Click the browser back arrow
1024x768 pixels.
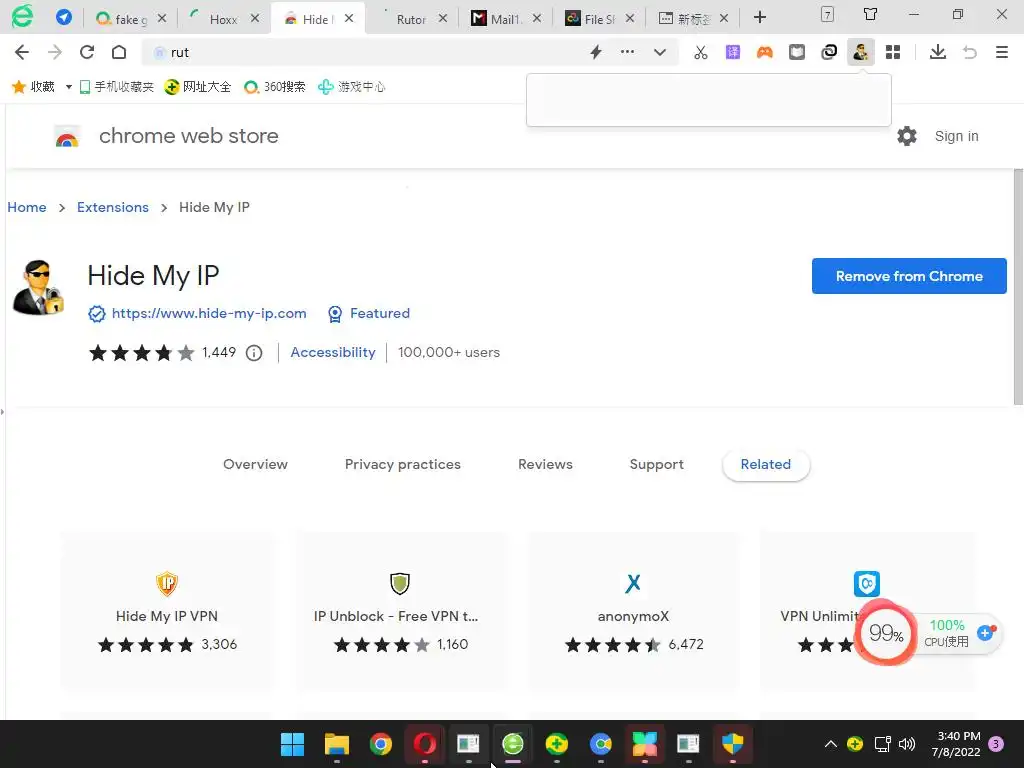(x=22, y=52)
